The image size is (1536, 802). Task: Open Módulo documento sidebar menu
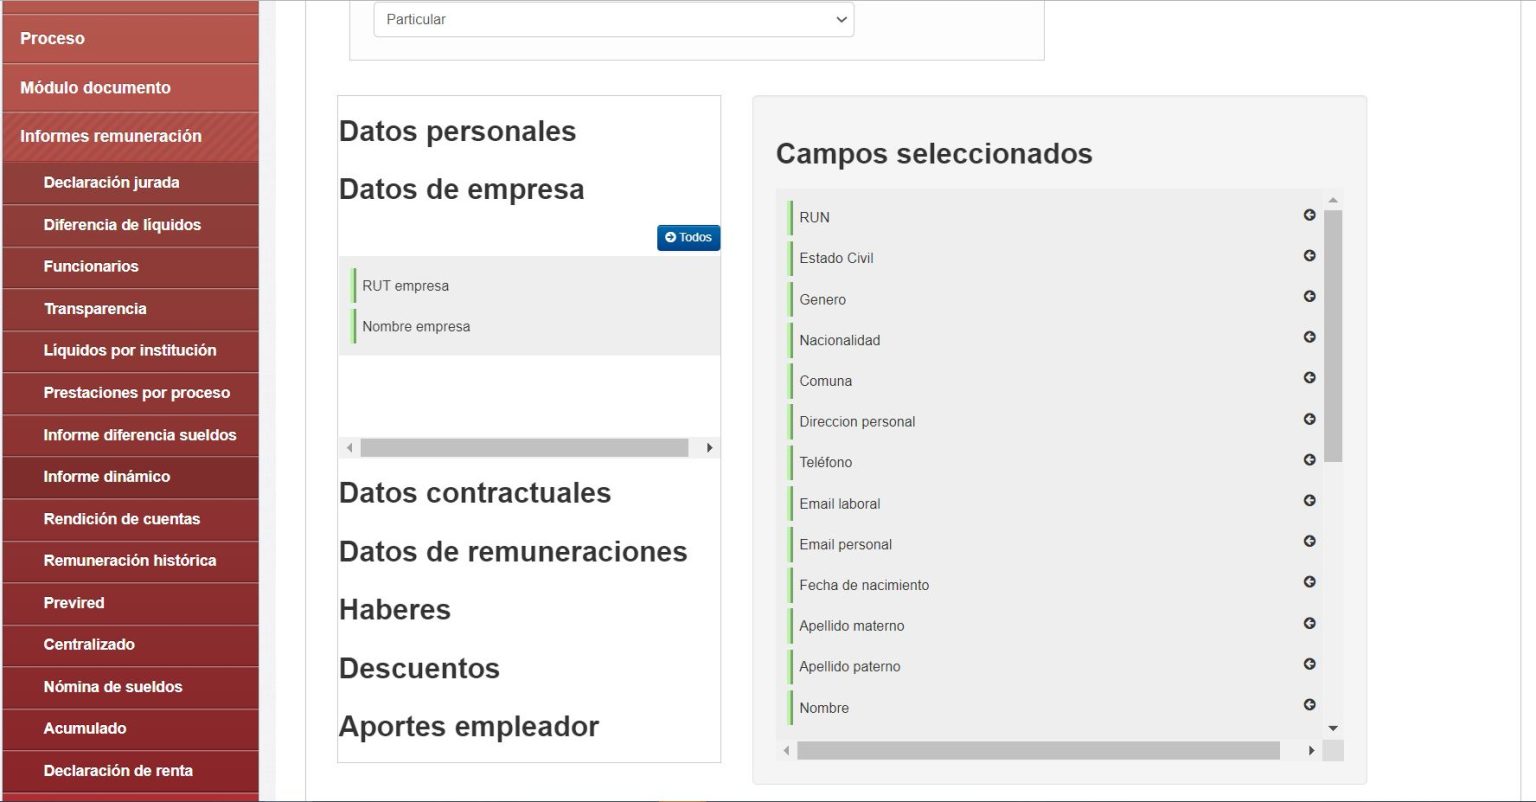tap(130, 87)
